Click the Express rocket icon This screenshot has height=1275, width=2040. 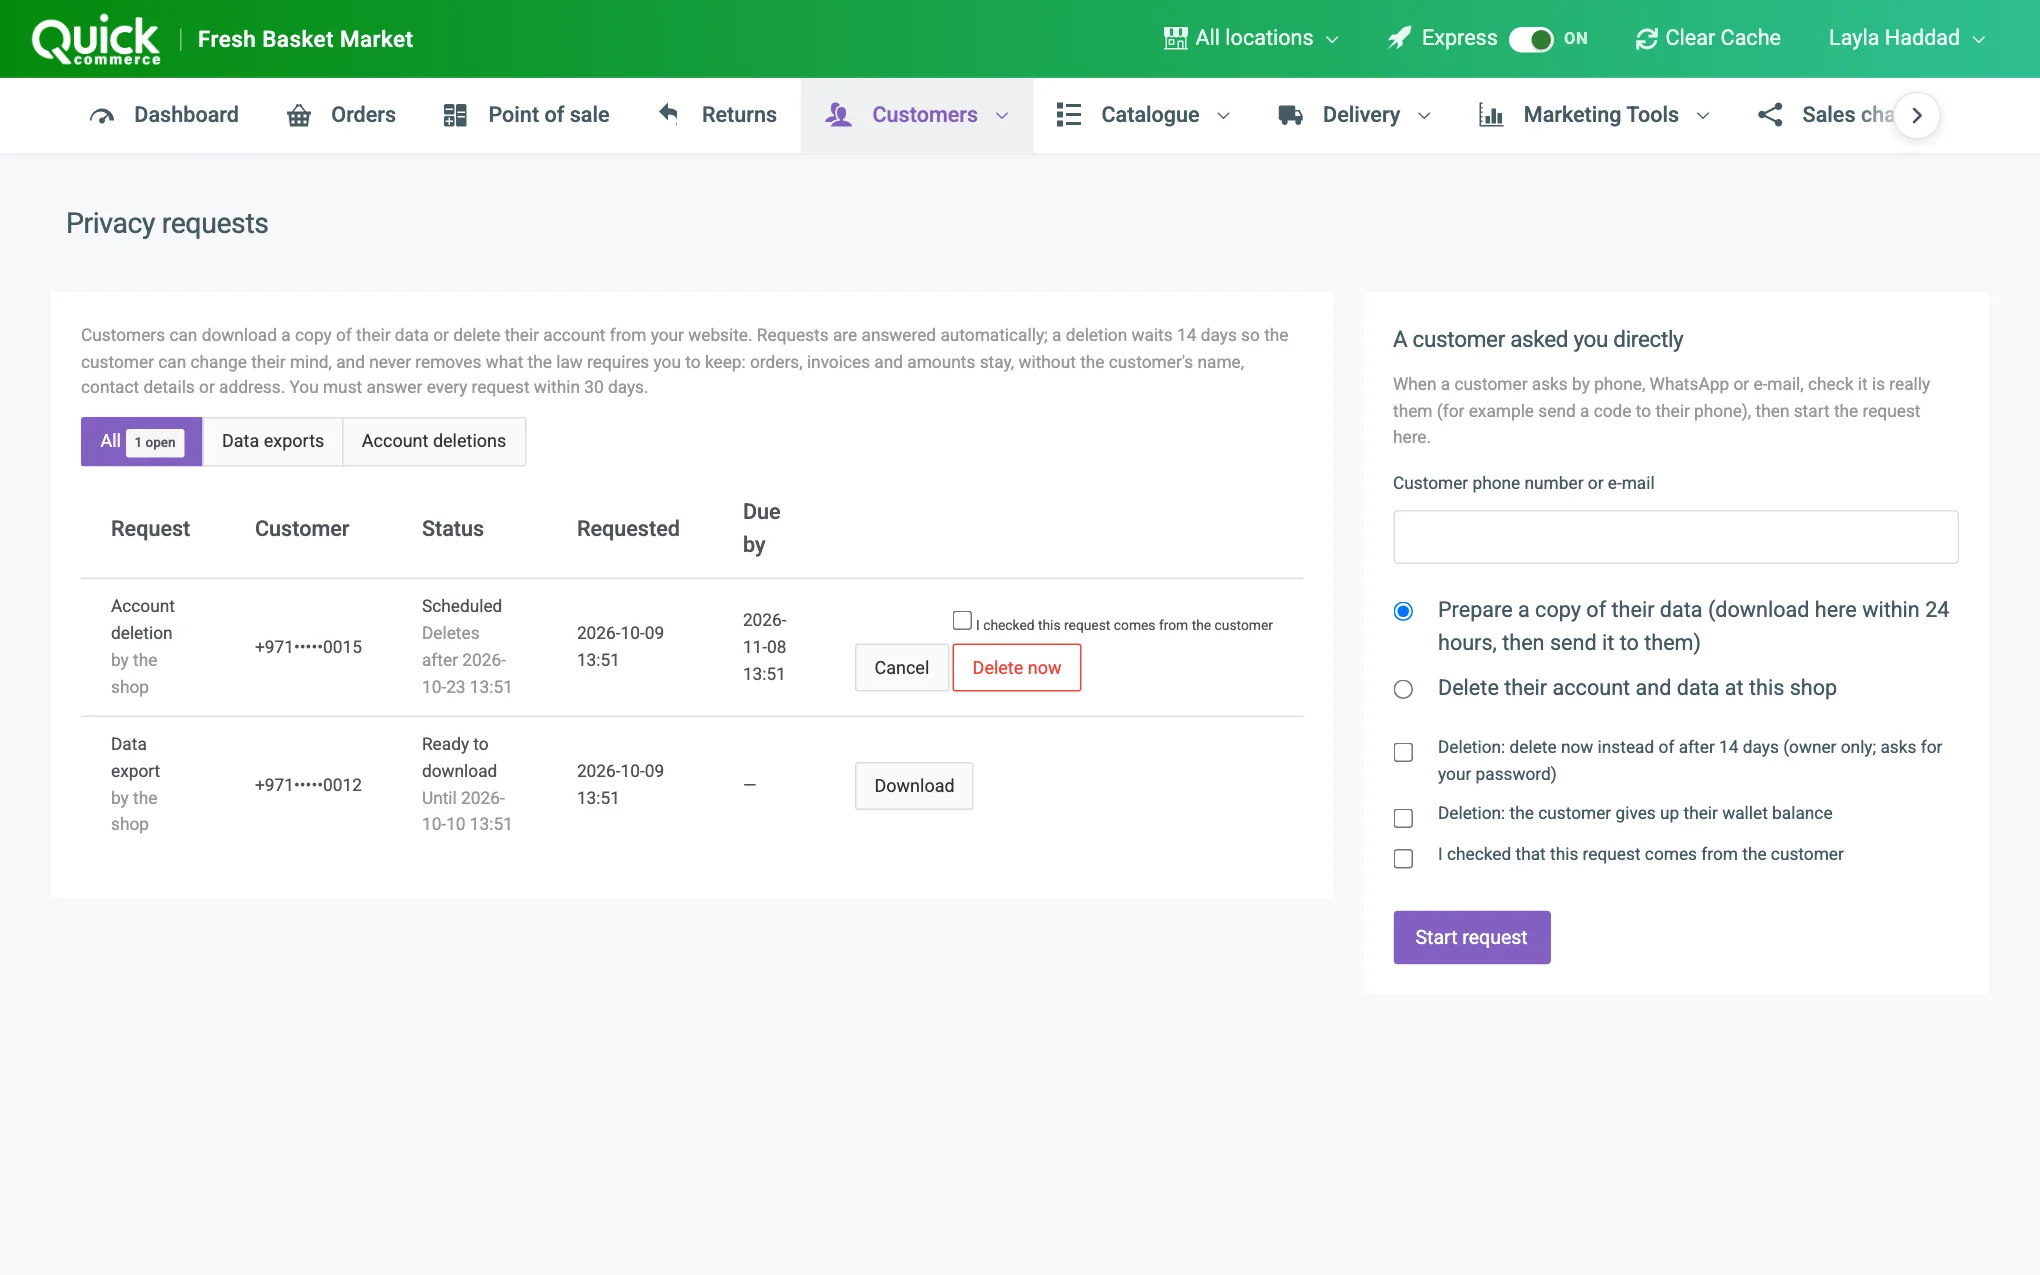coord(1399,38)
